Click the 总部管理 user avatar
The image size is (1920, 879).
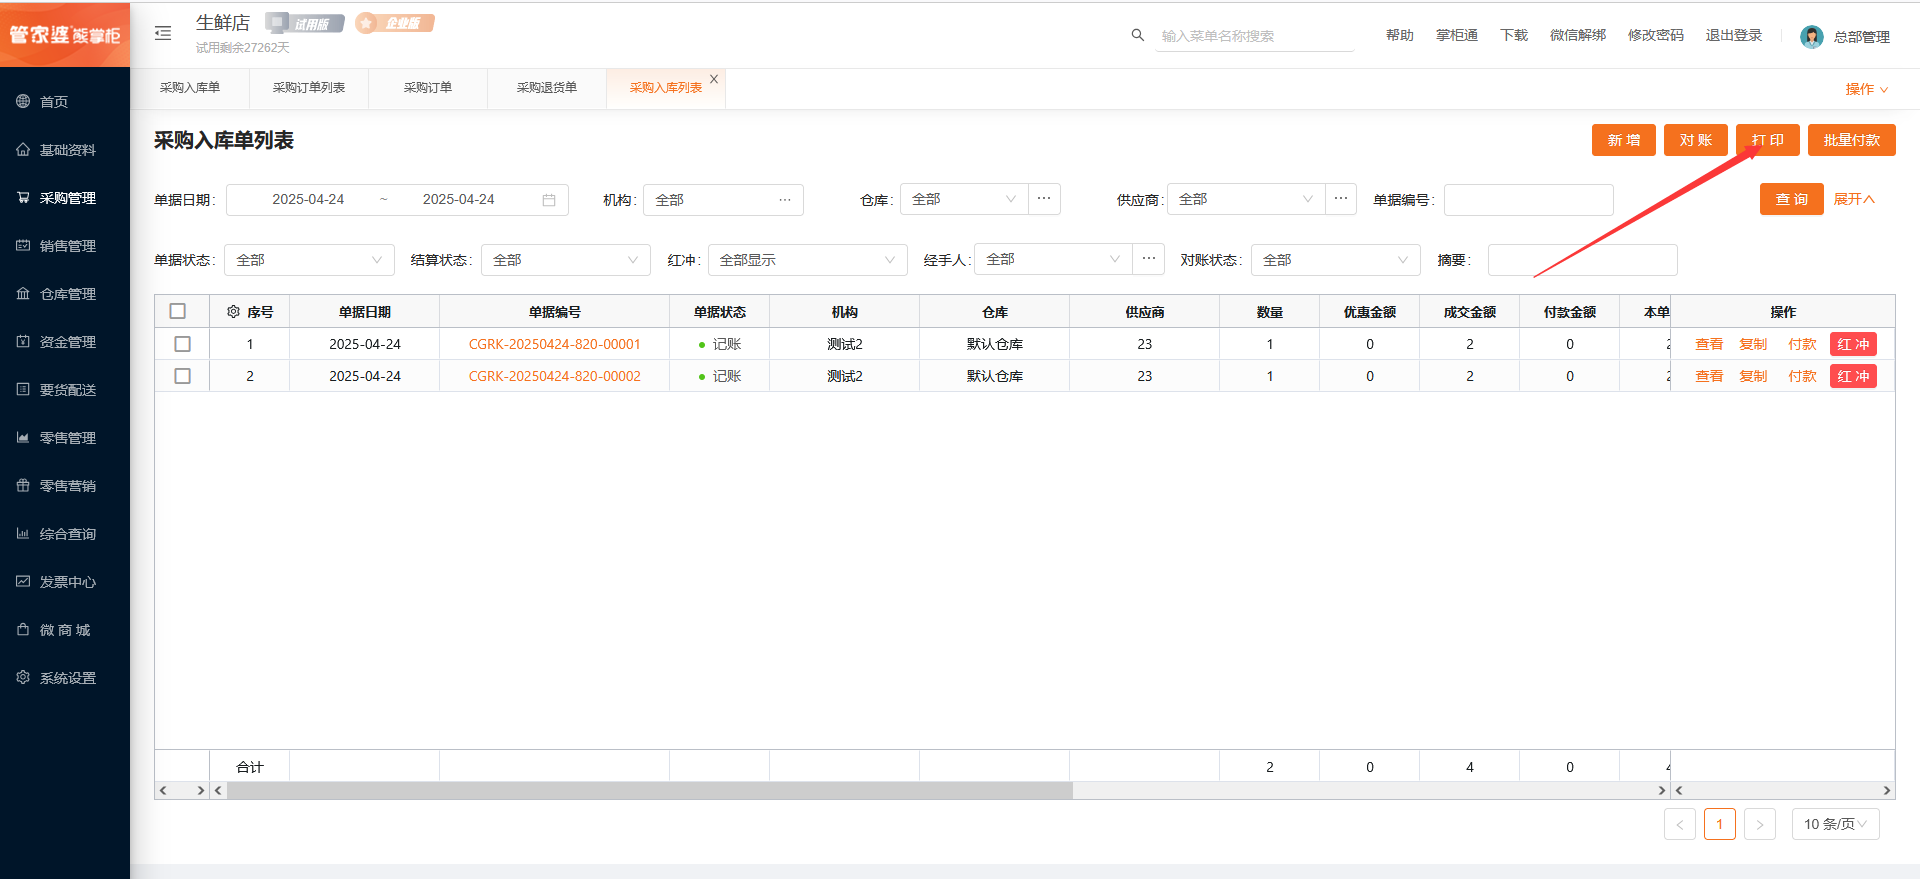coord(1811,37)
